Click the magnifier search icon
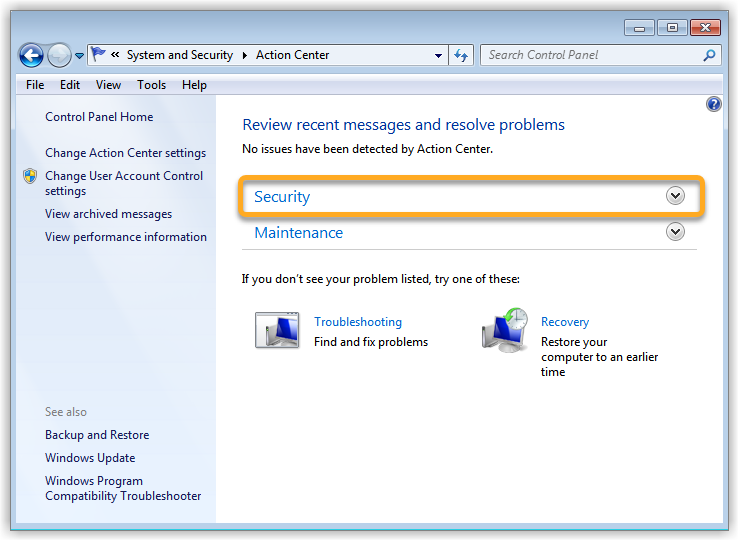Image resolution: width=739 pixels, height=541 pixels. pyautogui.click(x=709, y=55)
